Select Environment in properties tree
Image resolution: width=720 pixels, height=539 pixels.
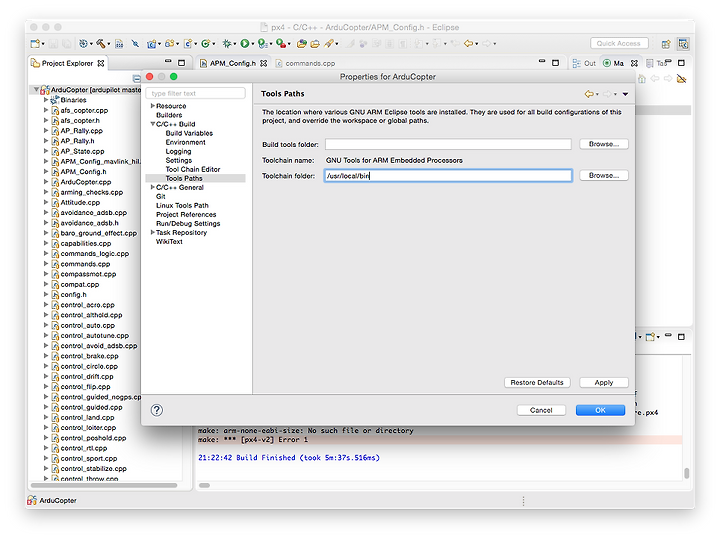(186, 142)
